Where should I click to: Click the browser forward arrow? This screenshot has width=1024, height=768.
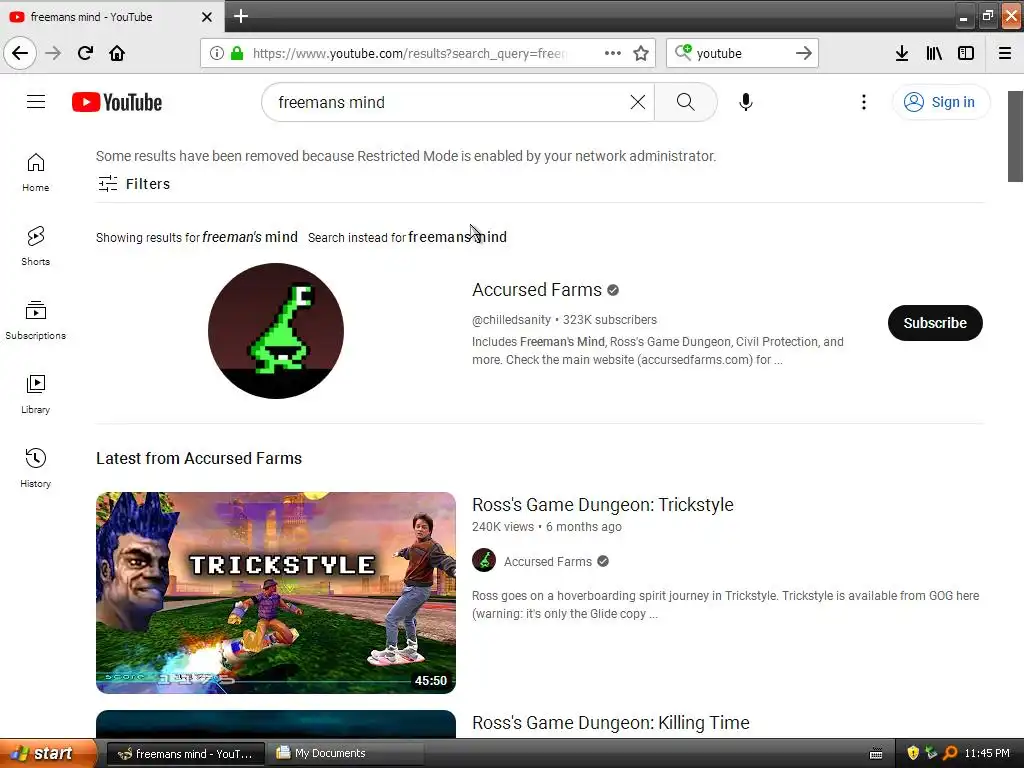click(x=53, y=53)
